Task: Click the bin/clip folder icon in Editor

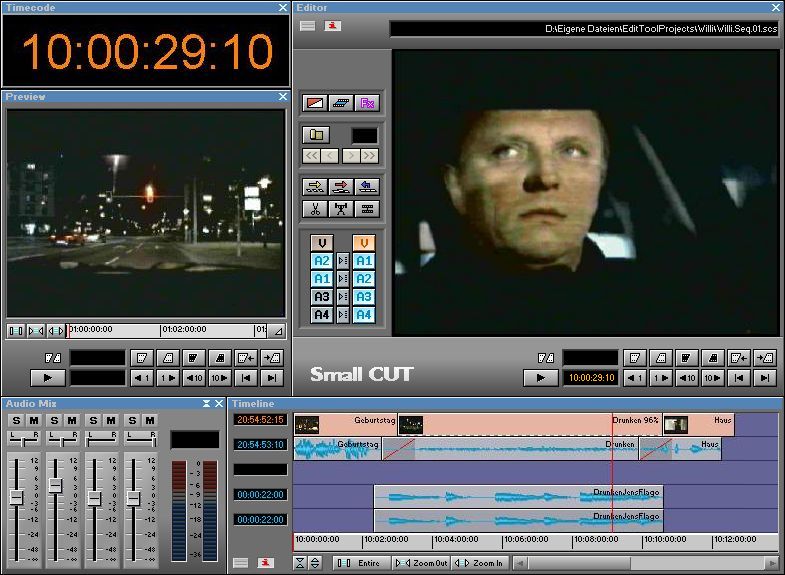Action: tap(316, 135)
